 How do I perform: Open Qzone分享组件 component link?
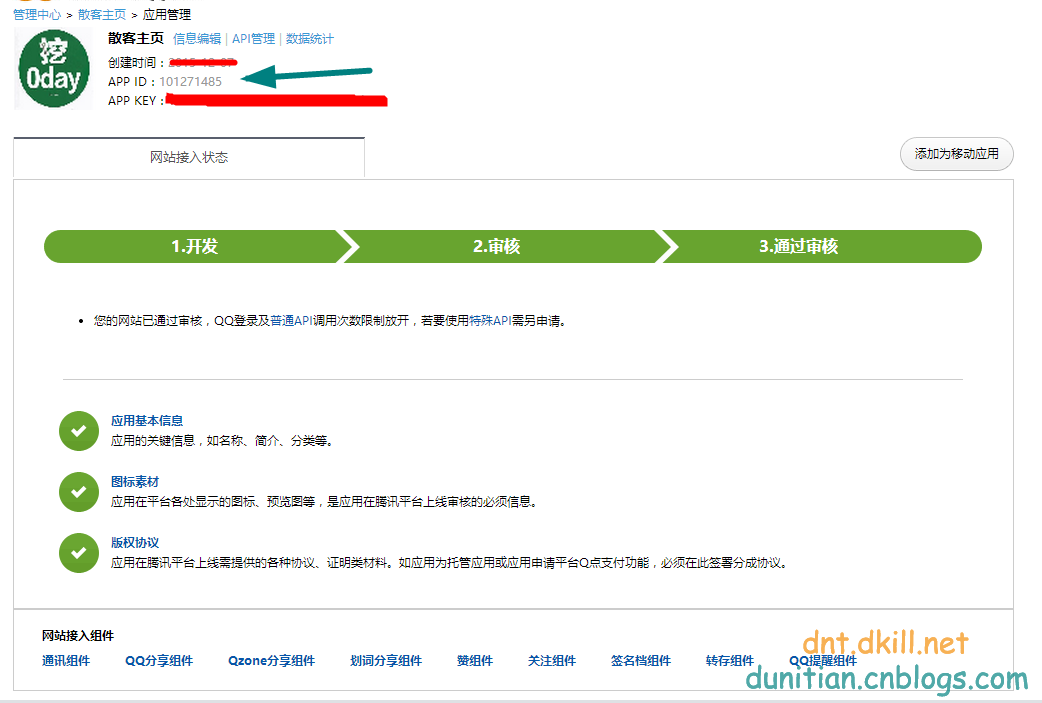(271, 660)
